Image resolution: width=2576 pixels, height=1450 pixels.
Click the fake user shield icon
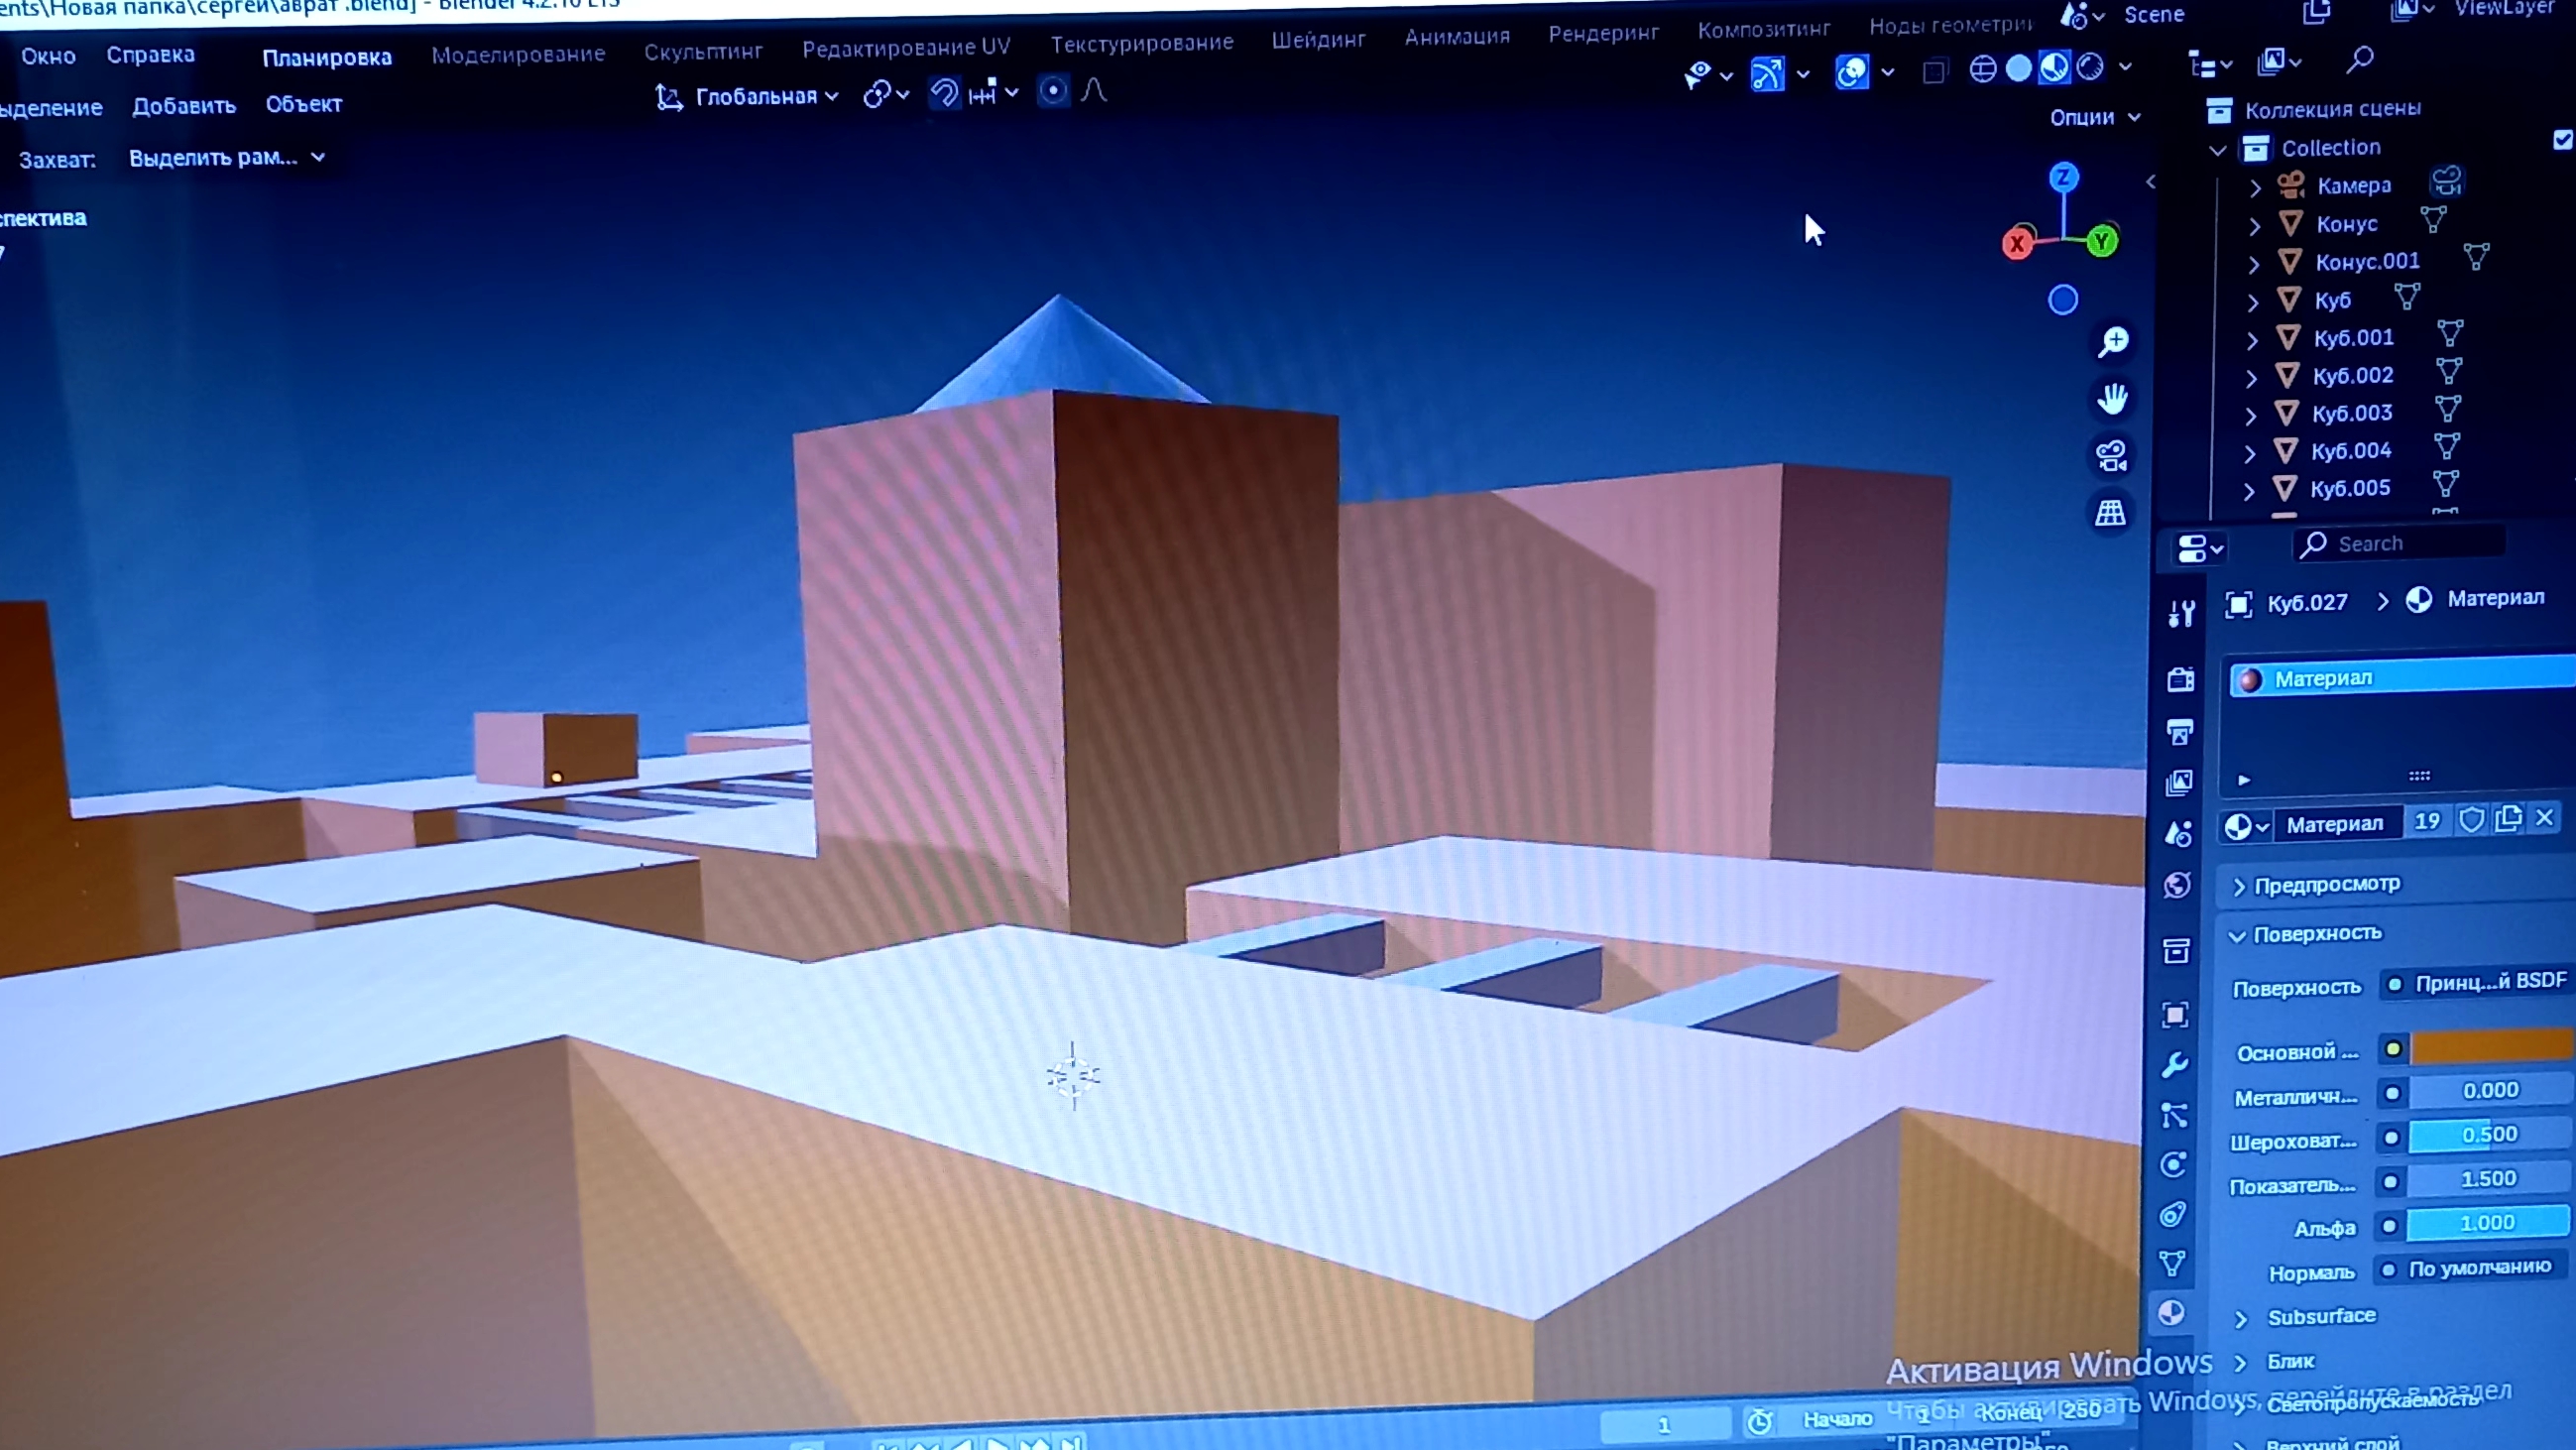click(2471, 821)
